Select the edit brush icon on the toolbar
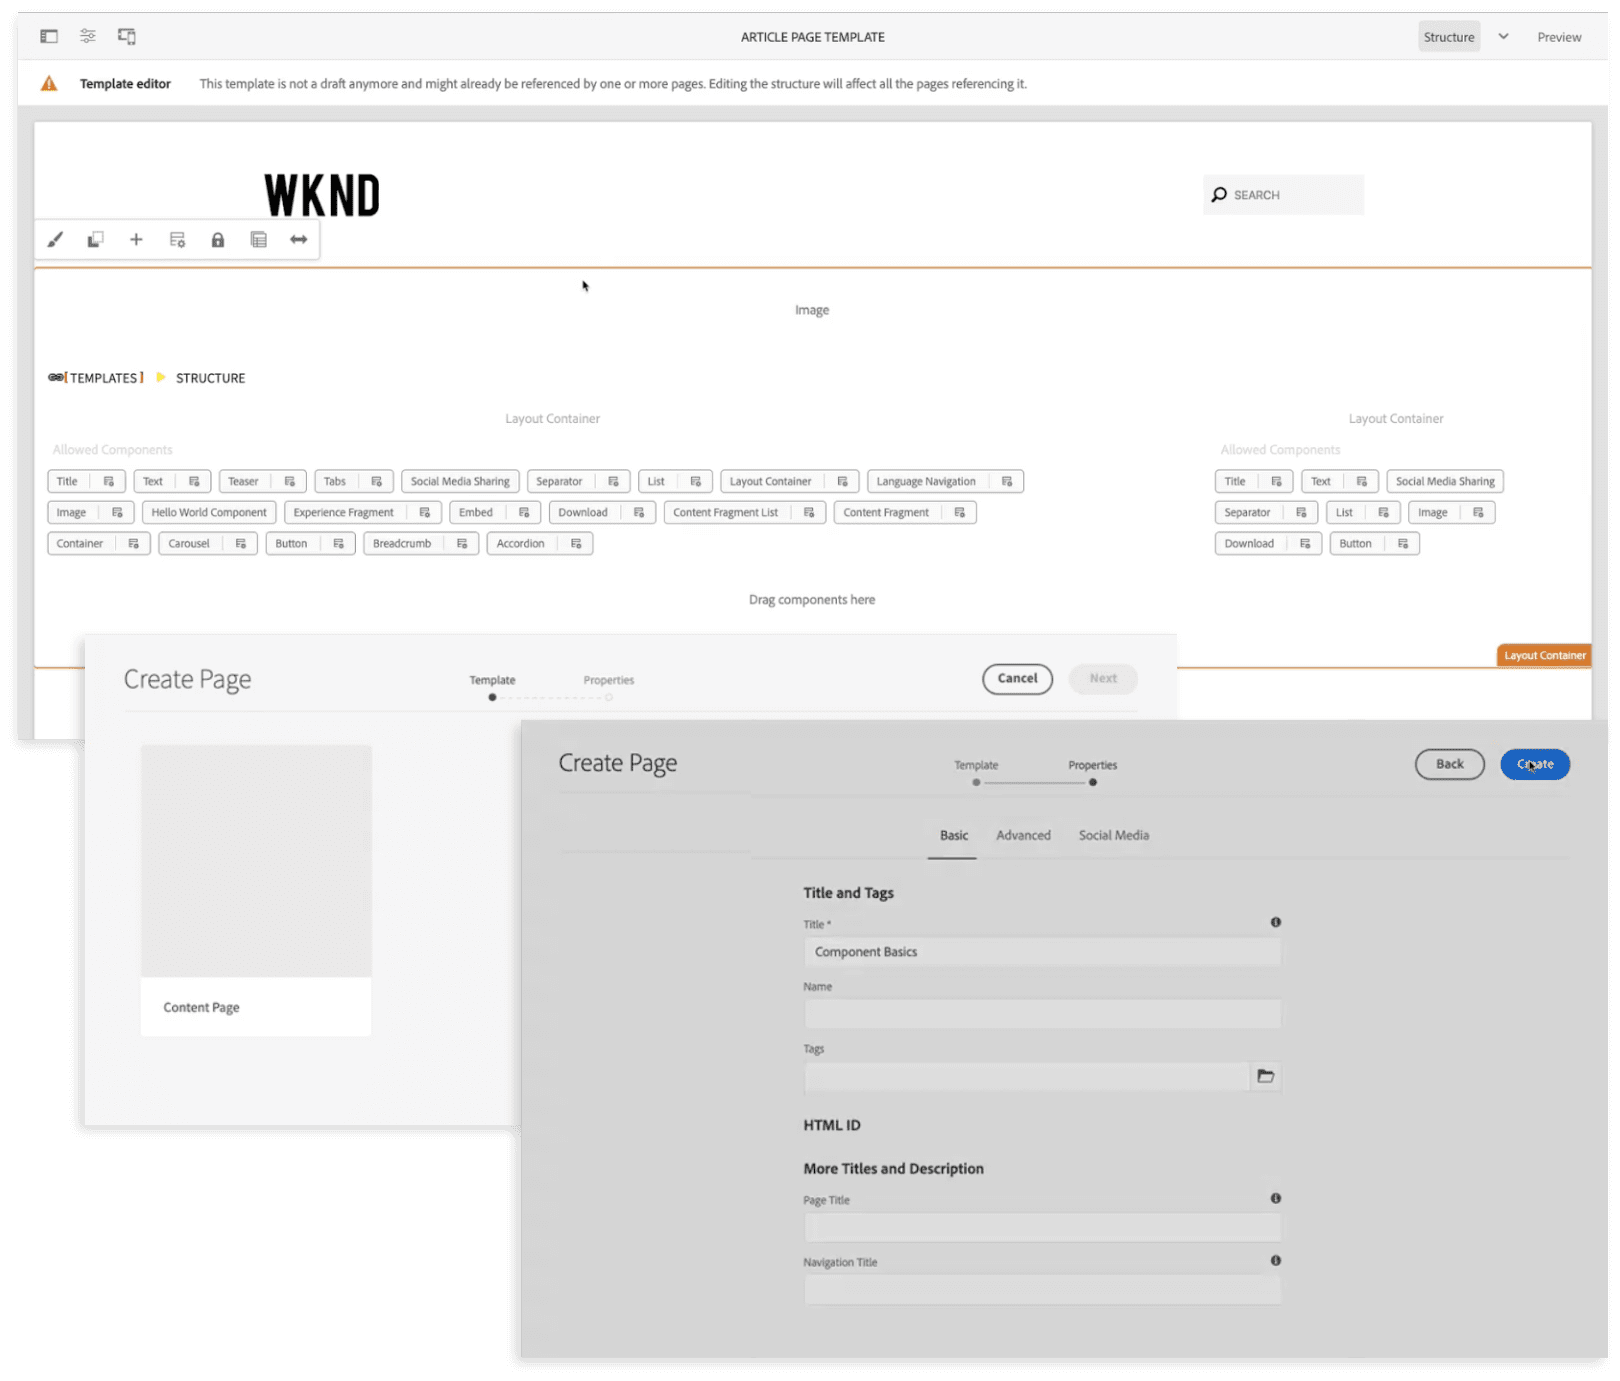The image size is (1620, 1381). [55, 239]
